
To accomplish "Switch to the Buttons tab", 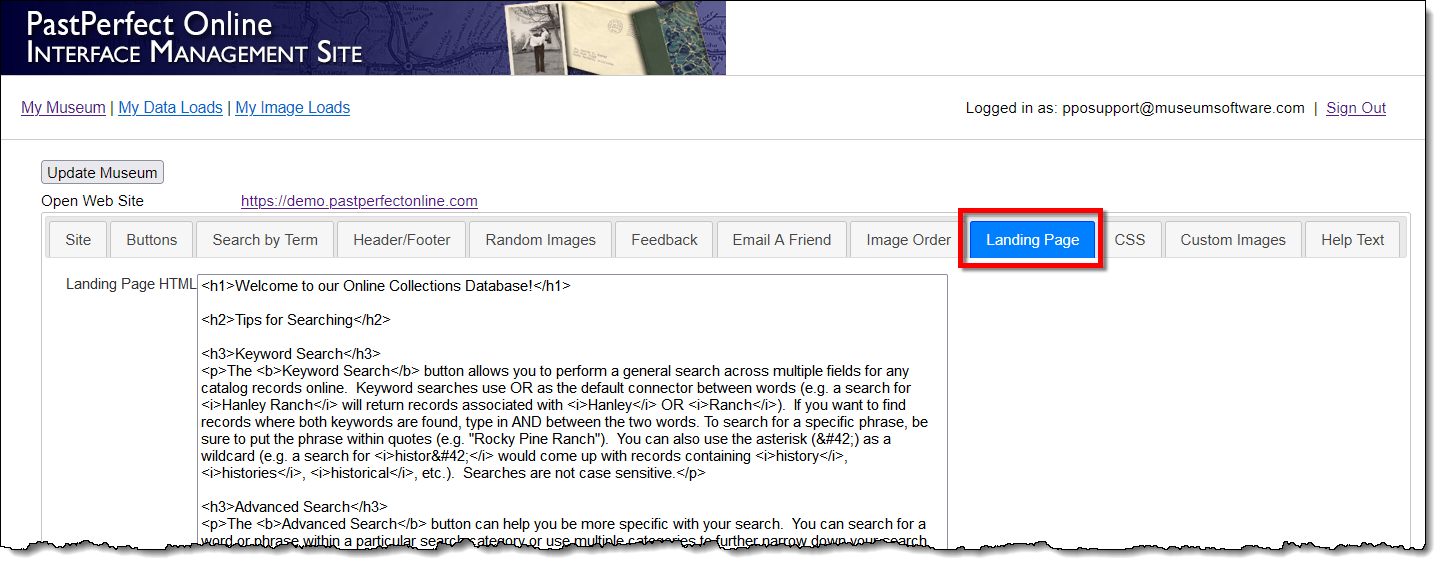I will click(152, 240).
